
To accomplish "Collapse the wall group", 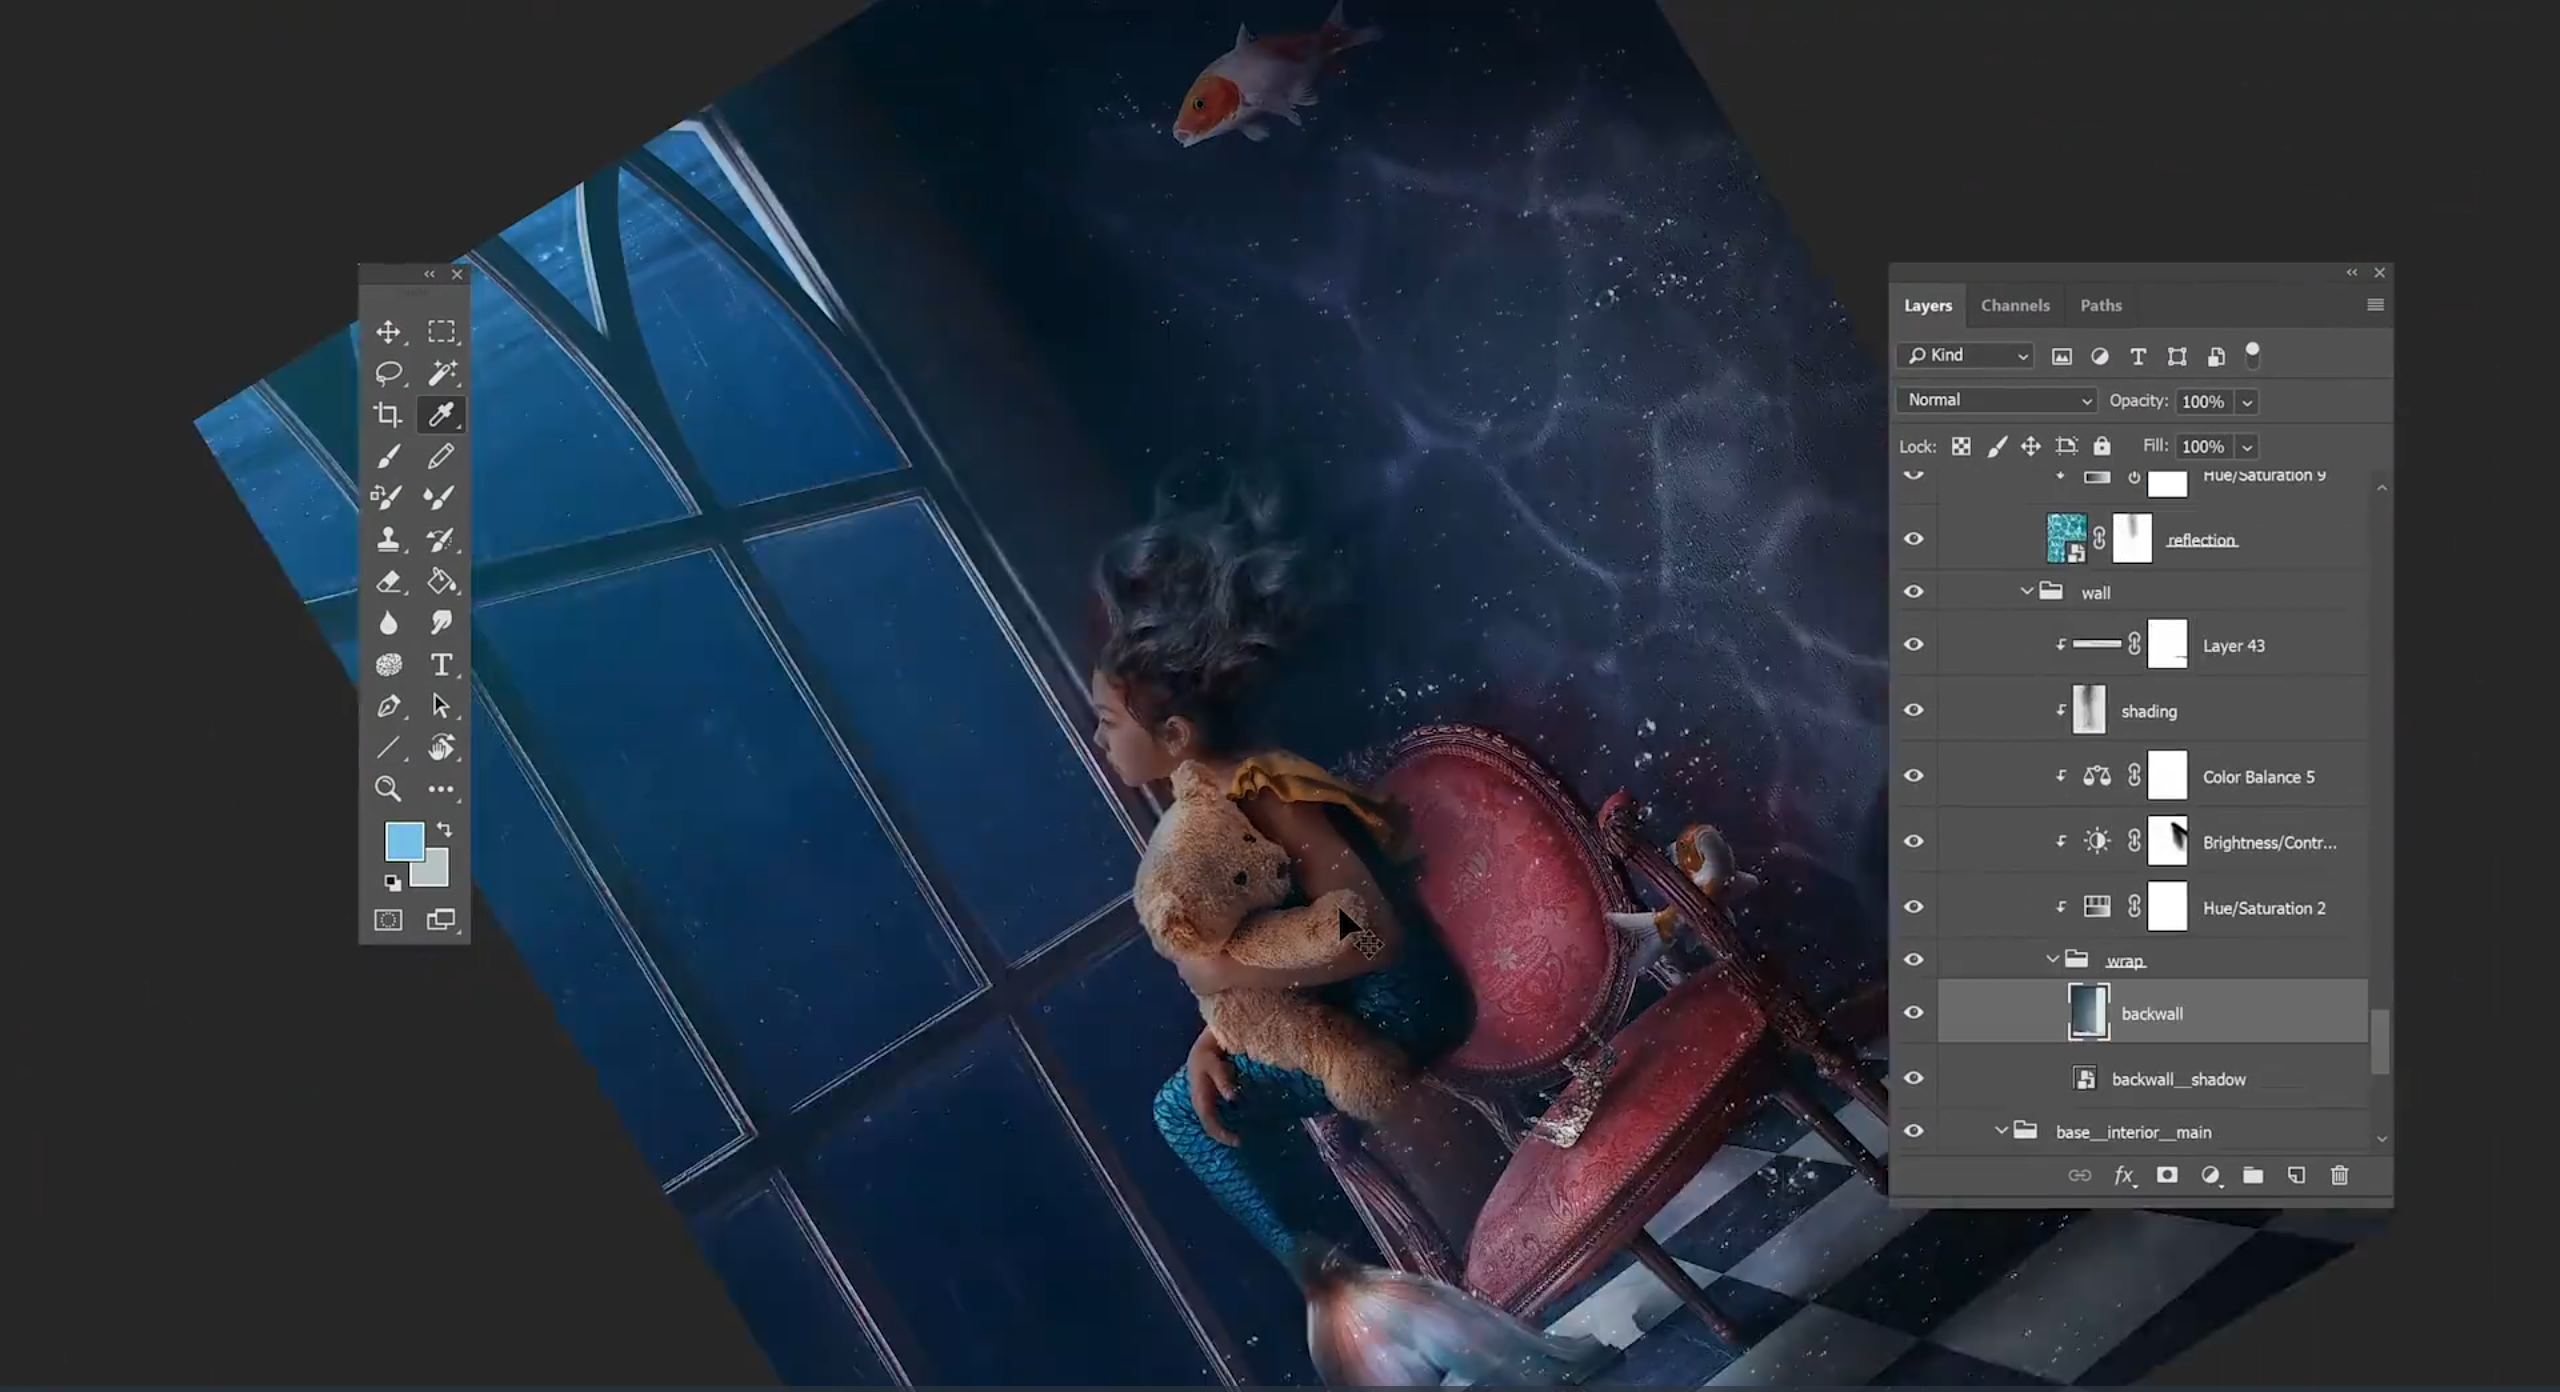I will (2026, 592).
